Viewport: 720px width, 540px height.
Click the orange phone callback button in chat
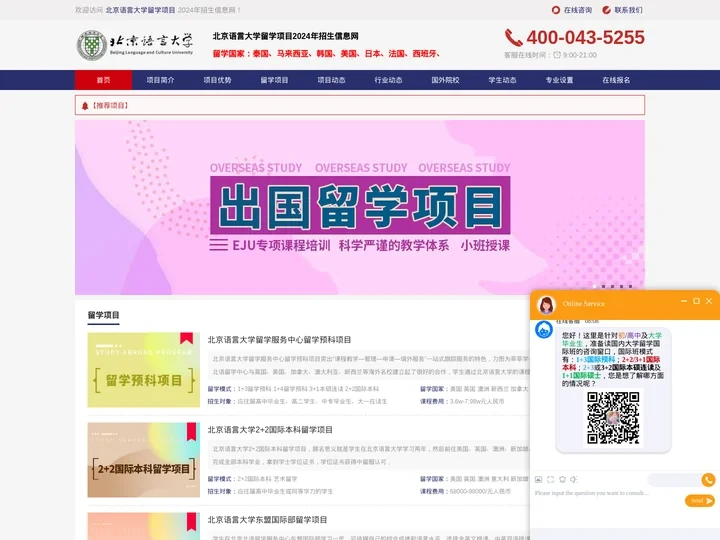point(709,480)
